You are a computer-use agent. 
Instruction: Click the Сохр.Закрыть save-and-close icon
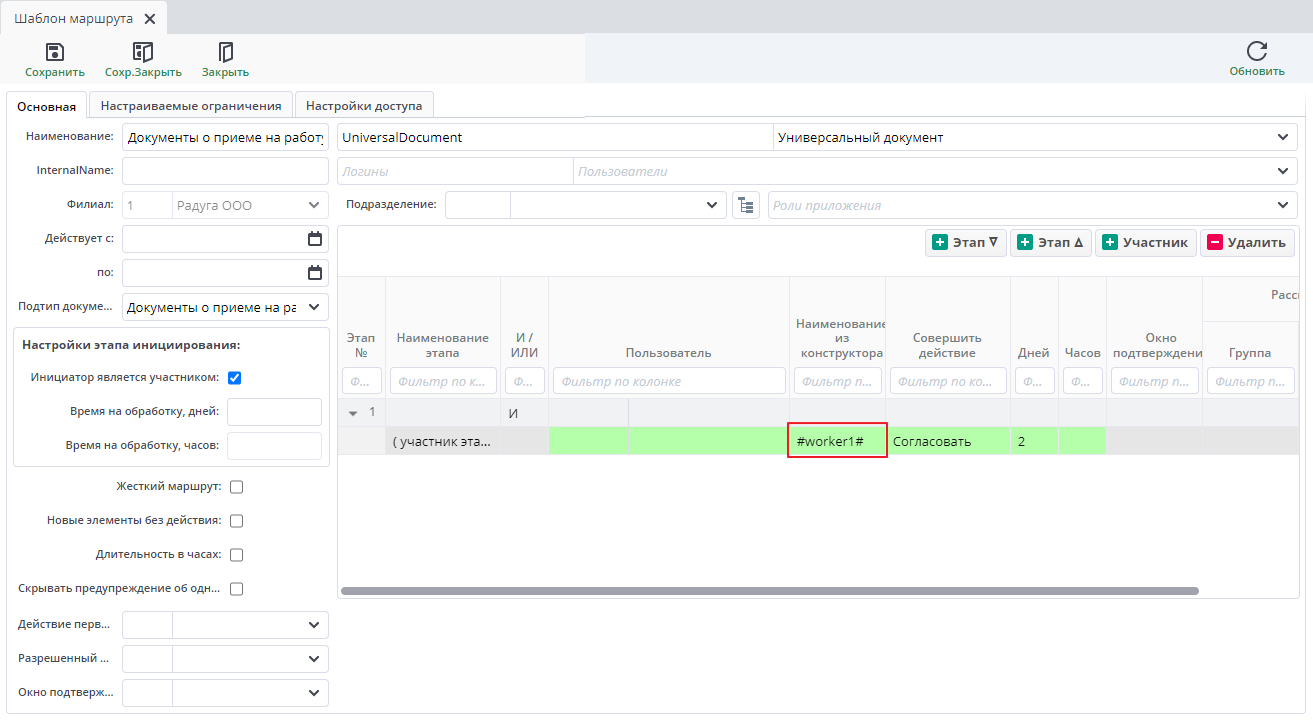[143, 53]
